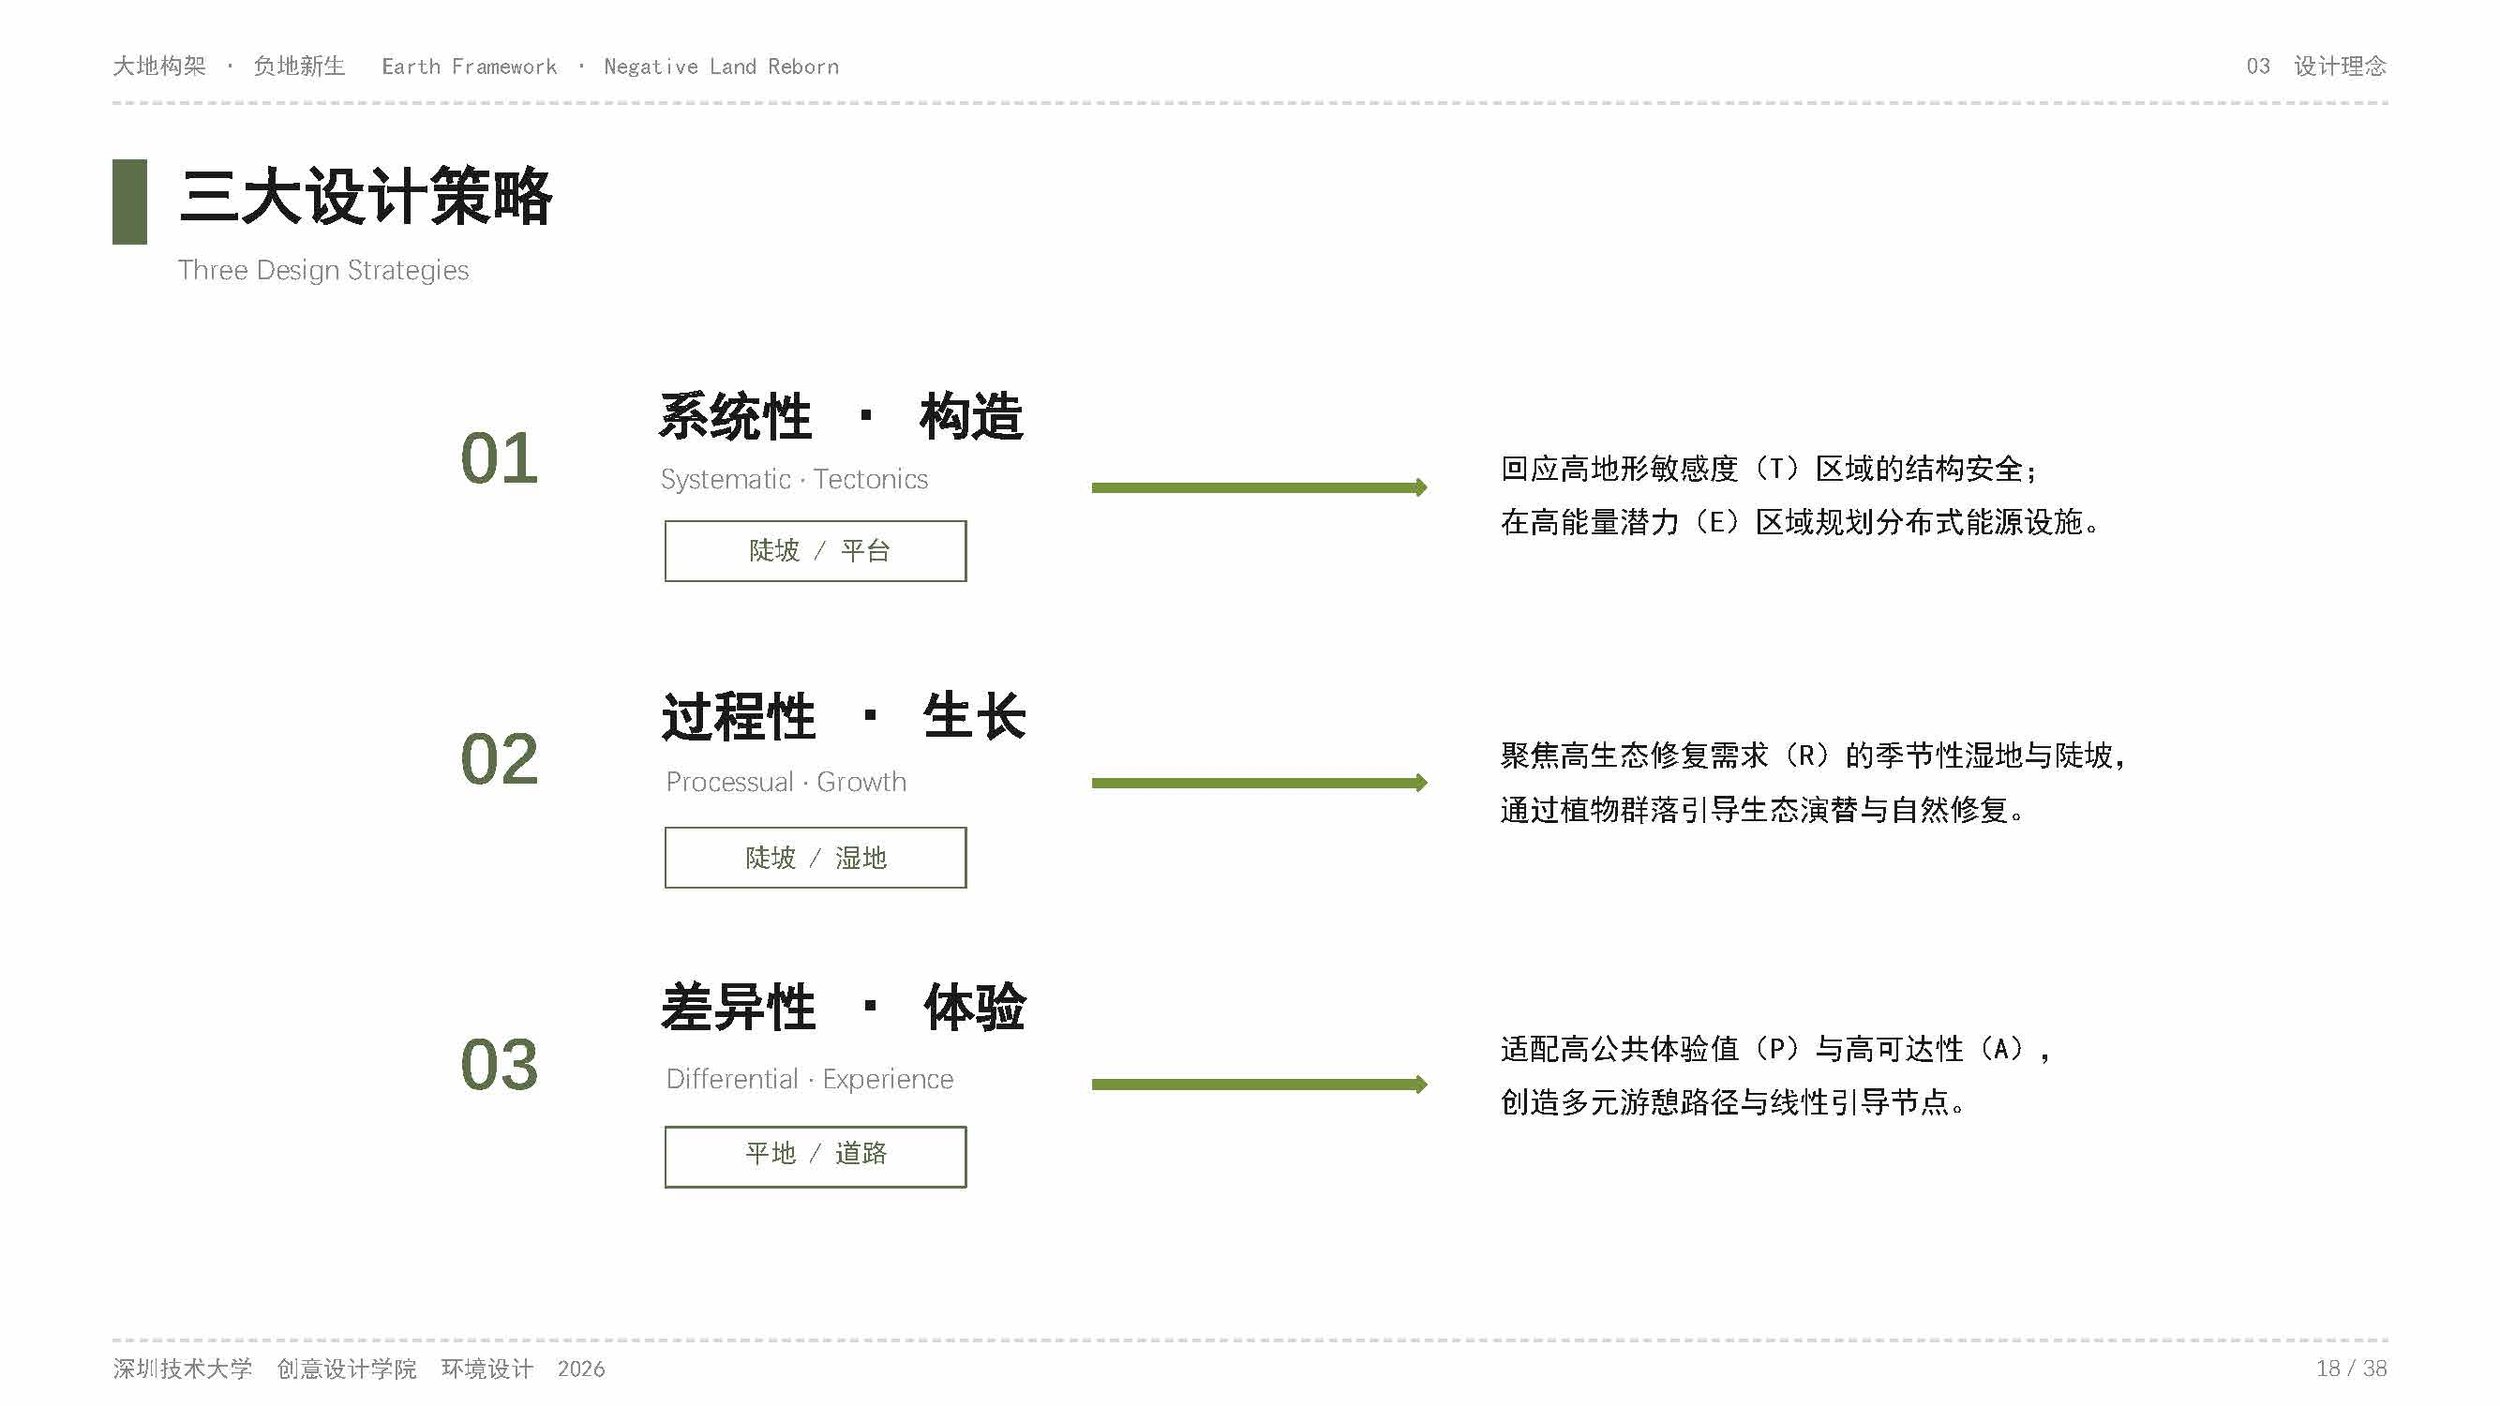Click heading 系统性 · 构造
The image size is (2500, 1406).
coord(841,416)
